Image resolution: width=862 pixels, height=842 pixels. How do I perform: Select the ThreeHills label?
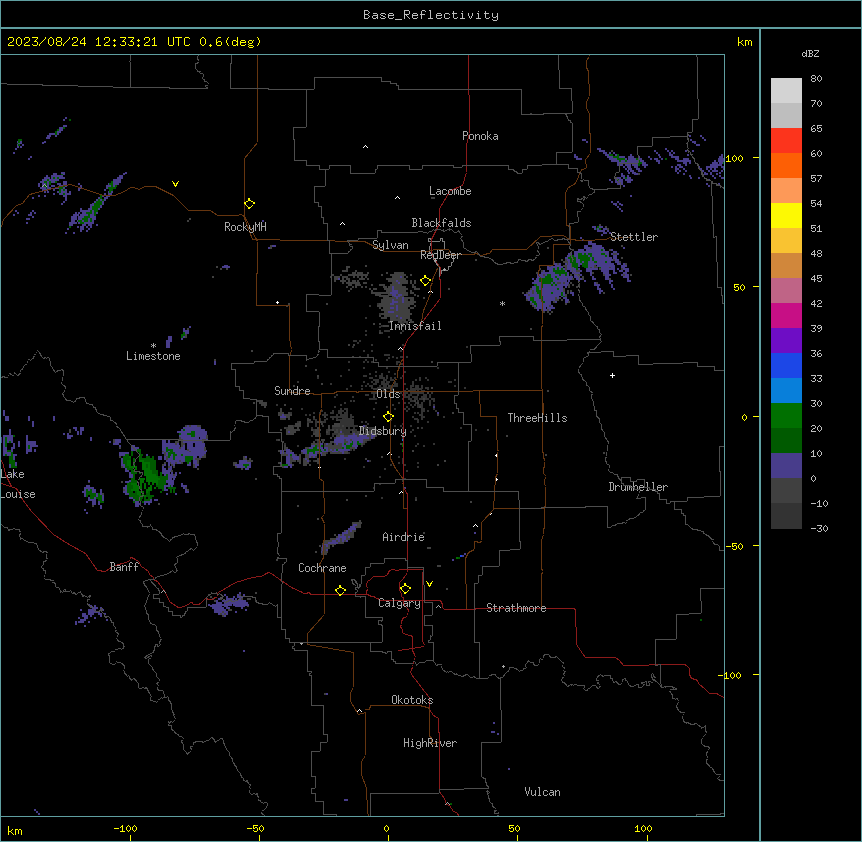point(537,418)
